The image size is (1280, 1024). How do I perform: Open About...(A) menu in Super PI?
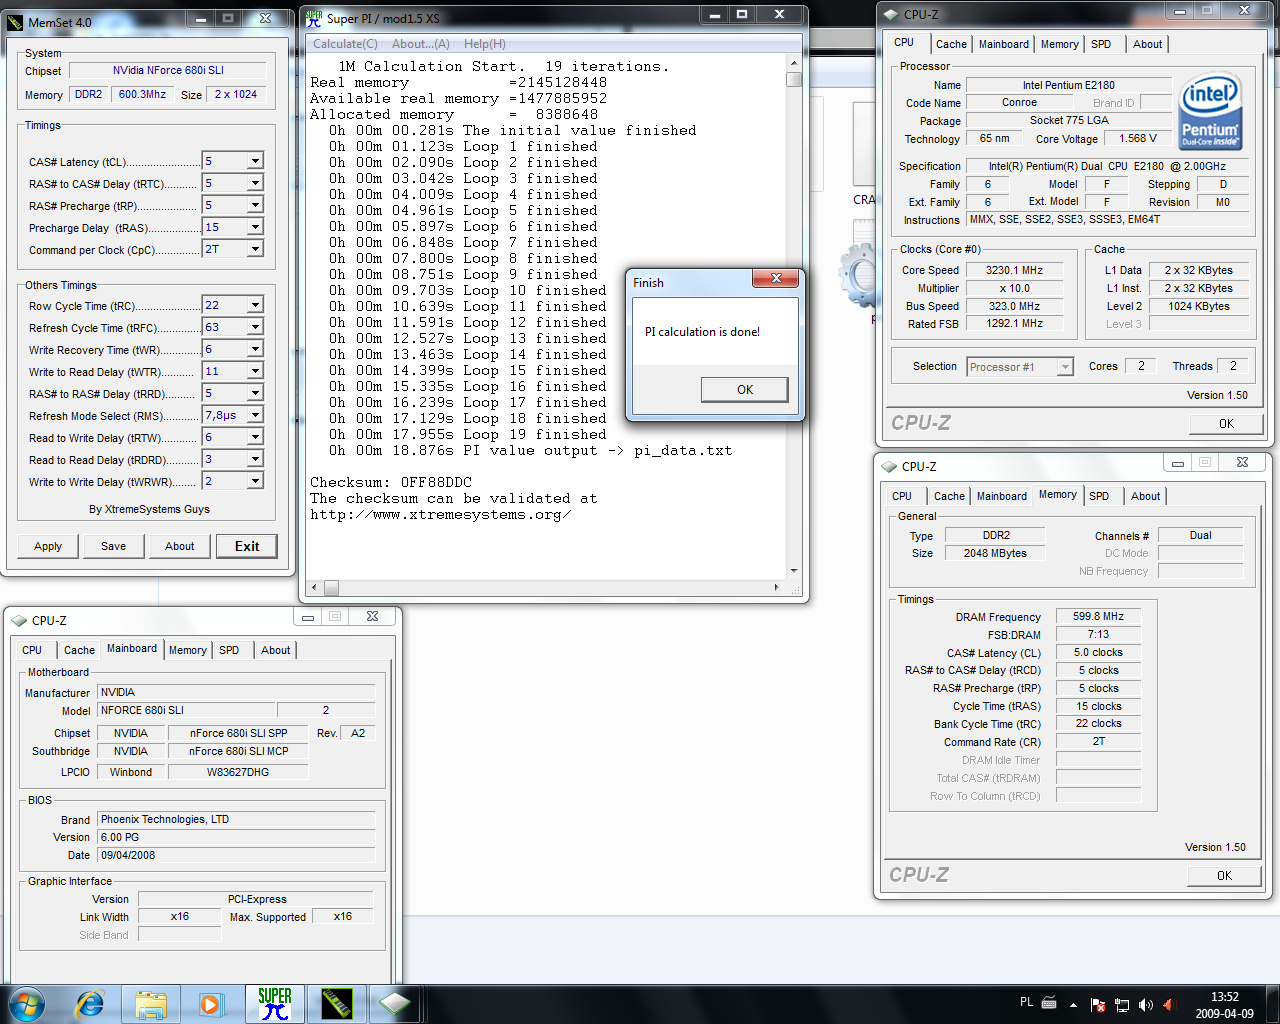[x=420, y=44]
